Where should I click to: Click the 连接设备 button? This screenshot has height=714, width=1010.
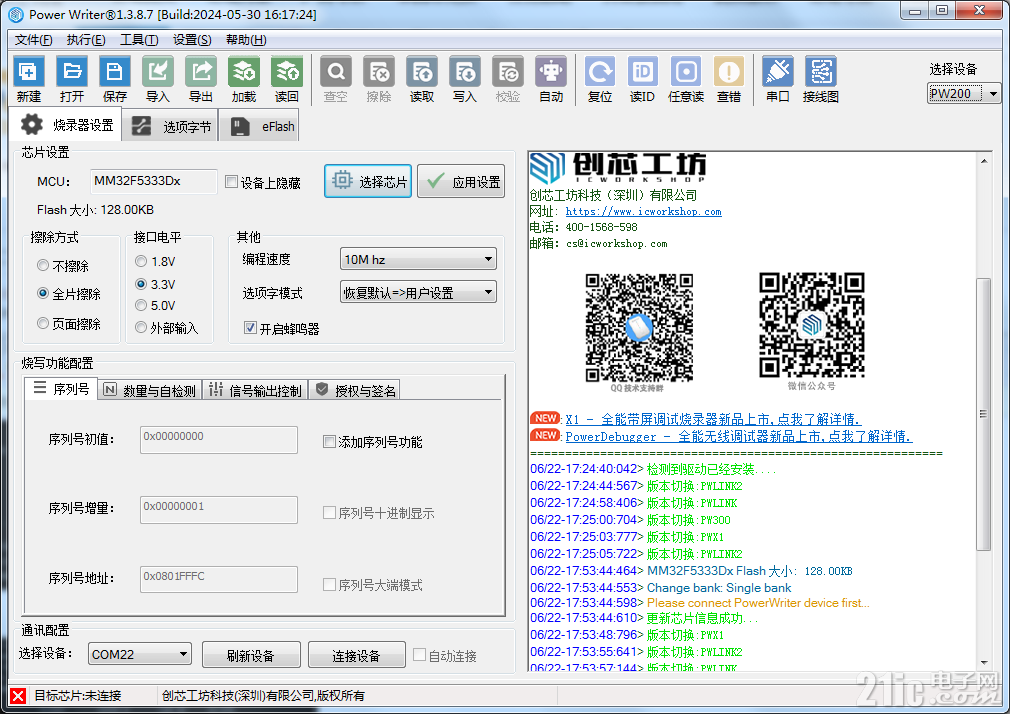click(x=357, y=655)
